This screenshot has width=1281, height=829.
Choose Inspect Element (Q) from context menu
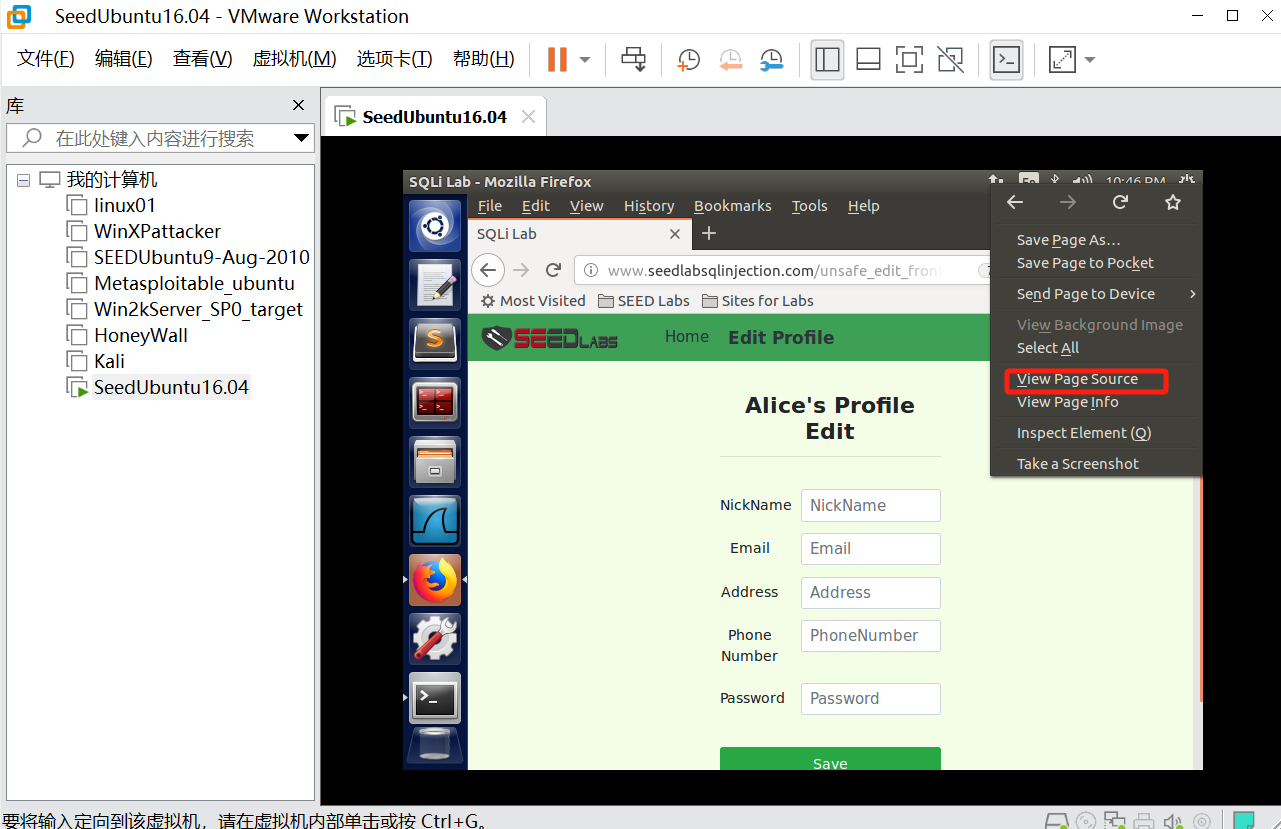[1084, 433]
